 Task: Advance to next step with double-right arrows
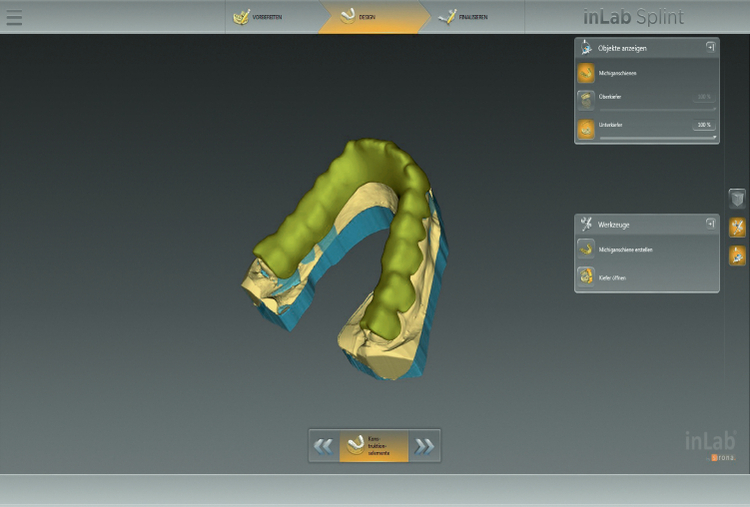[425, 446]
